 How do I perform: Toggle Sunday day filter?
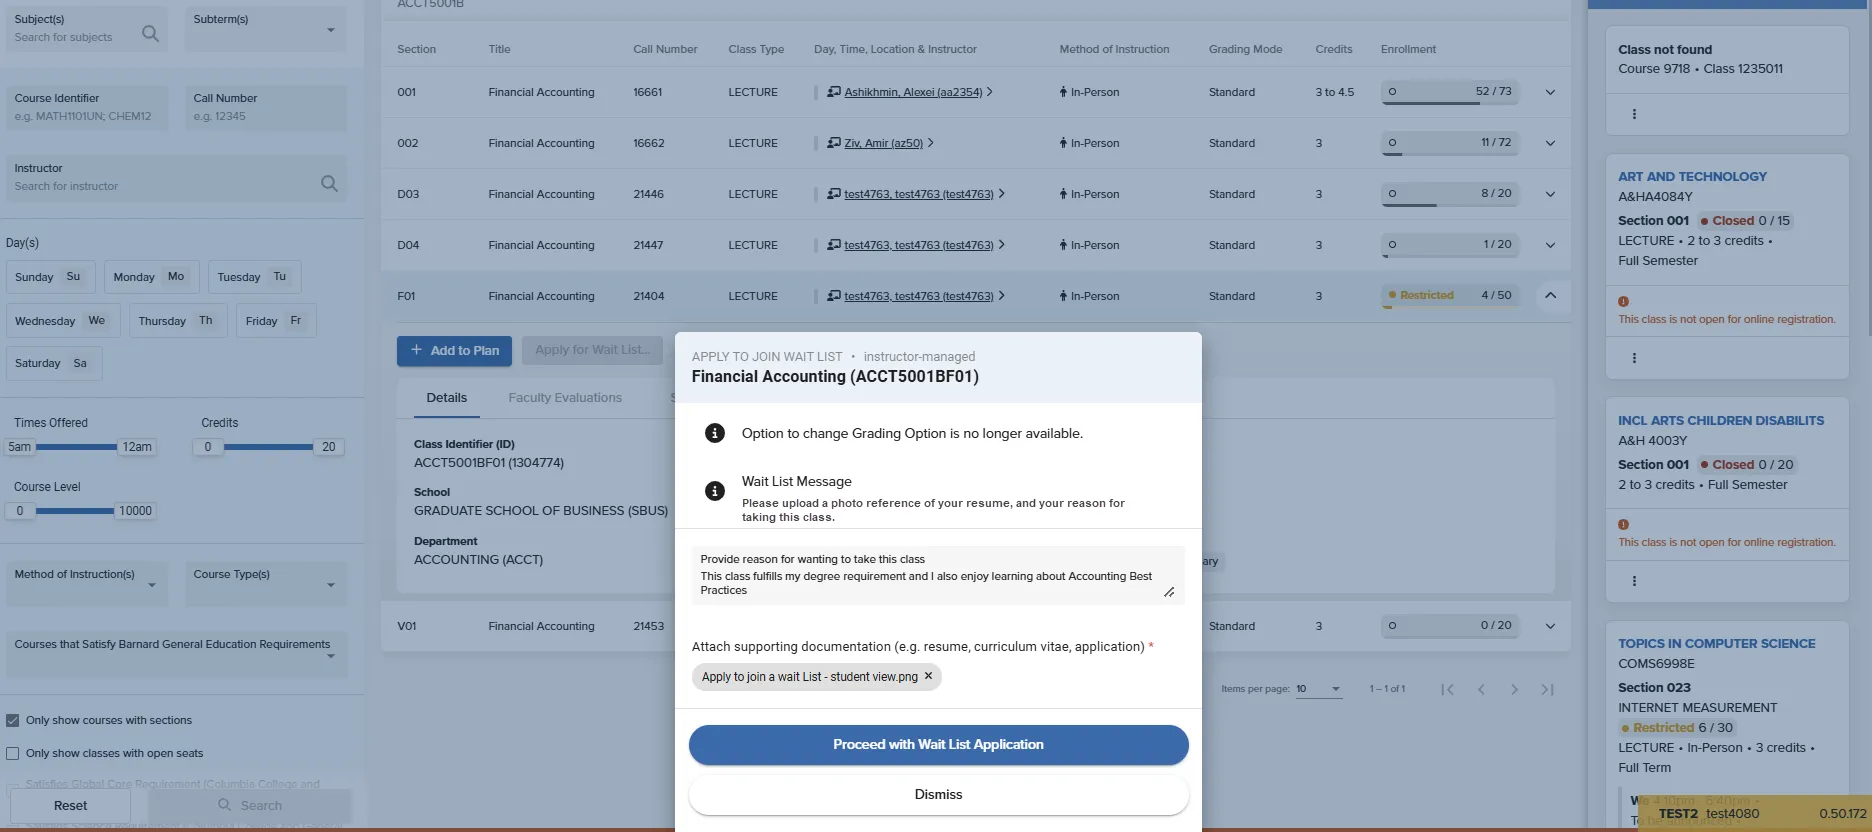[50, 277]
